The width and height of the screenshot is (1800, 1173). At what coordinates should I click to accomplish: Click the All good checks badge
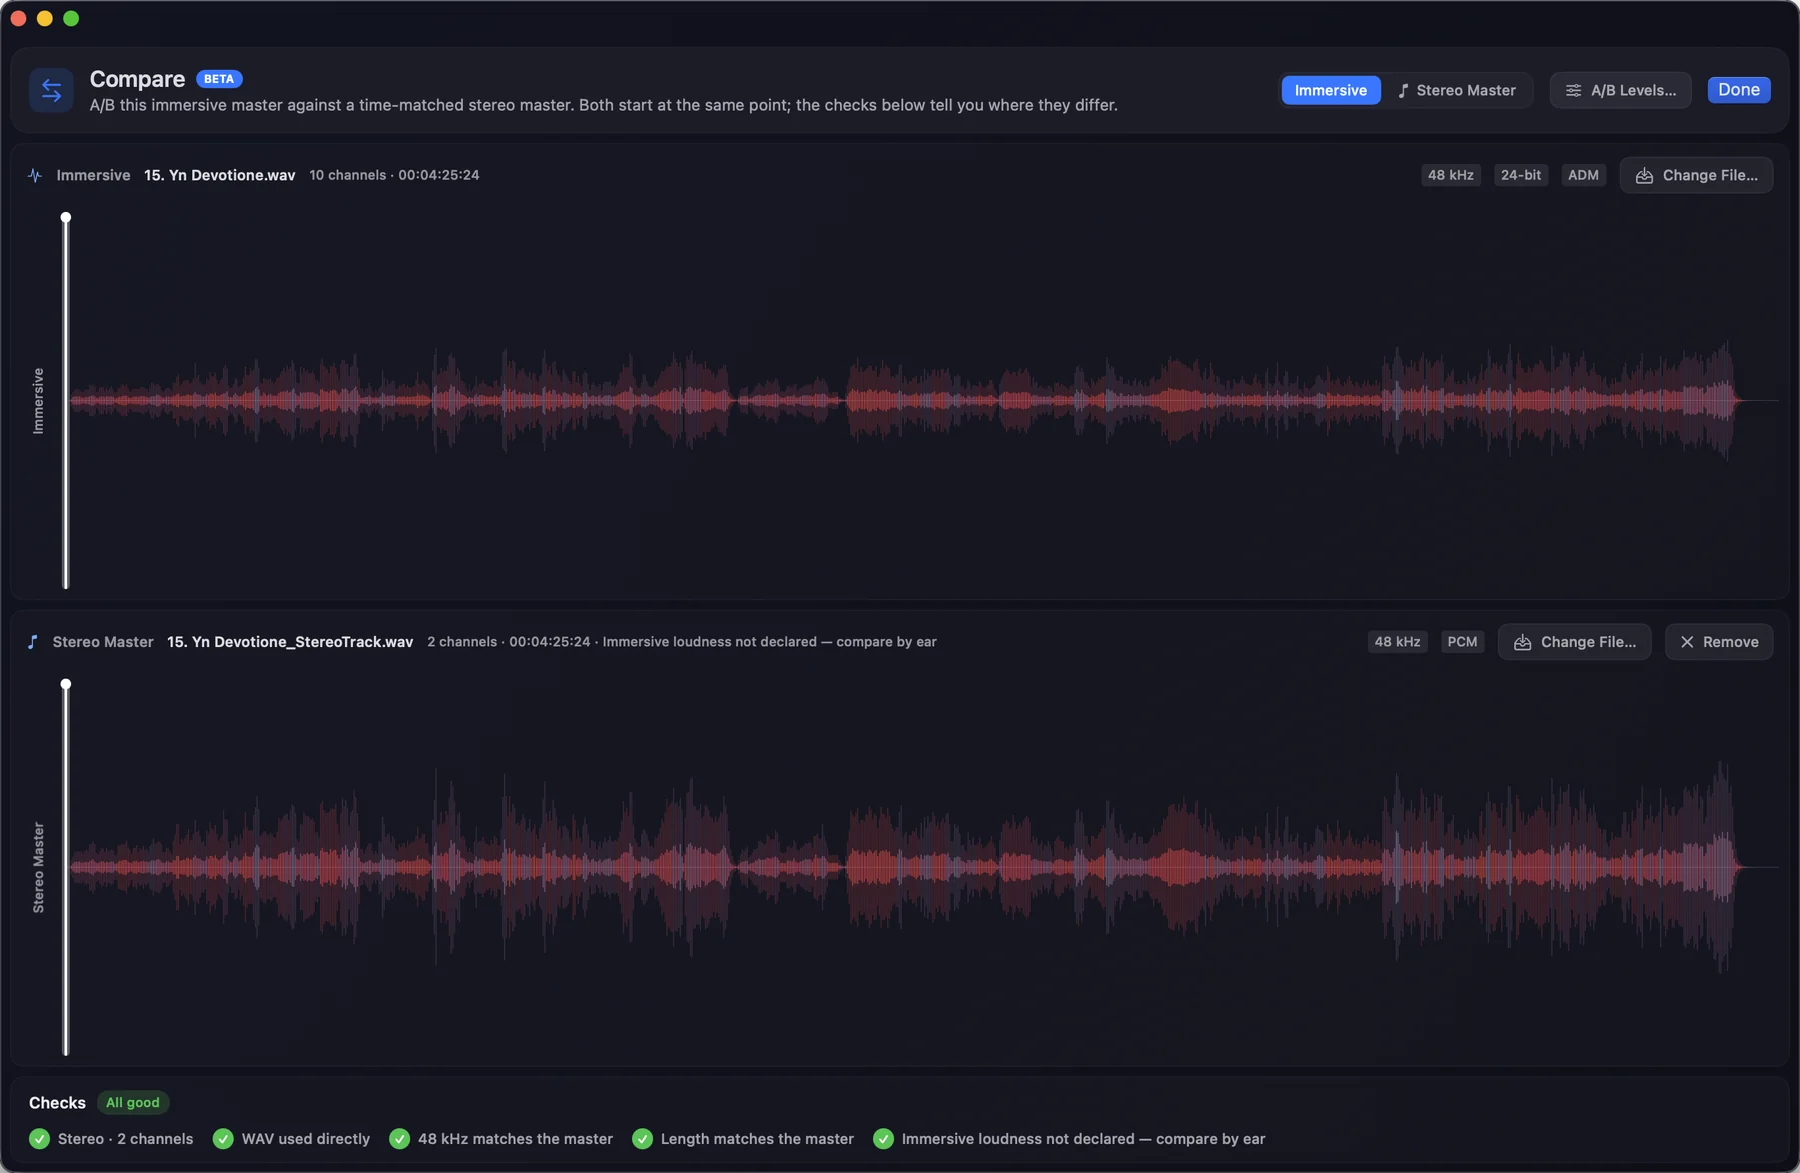point(133,1103)
